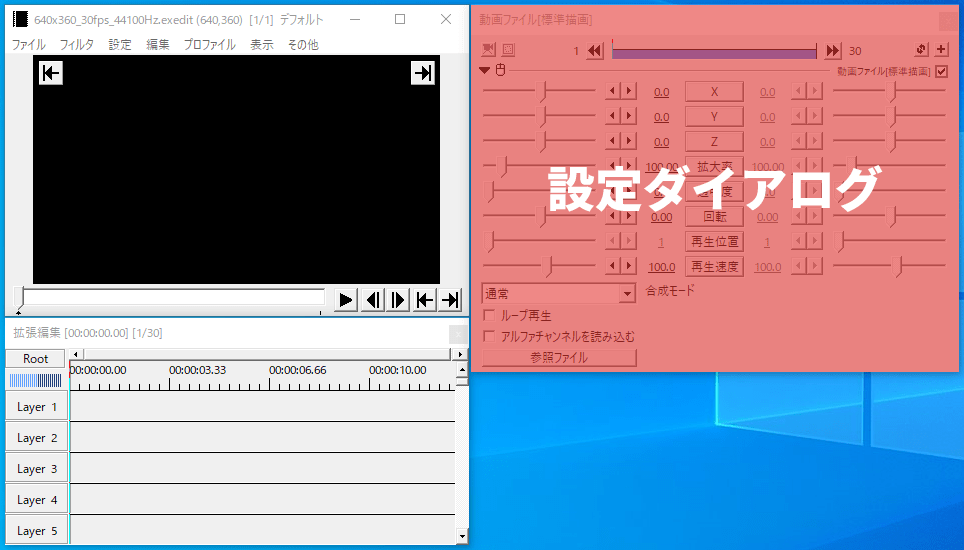Click the mouse icon beside collapse triangle
Screen dimensions: 964x550
tap(500, 70)
